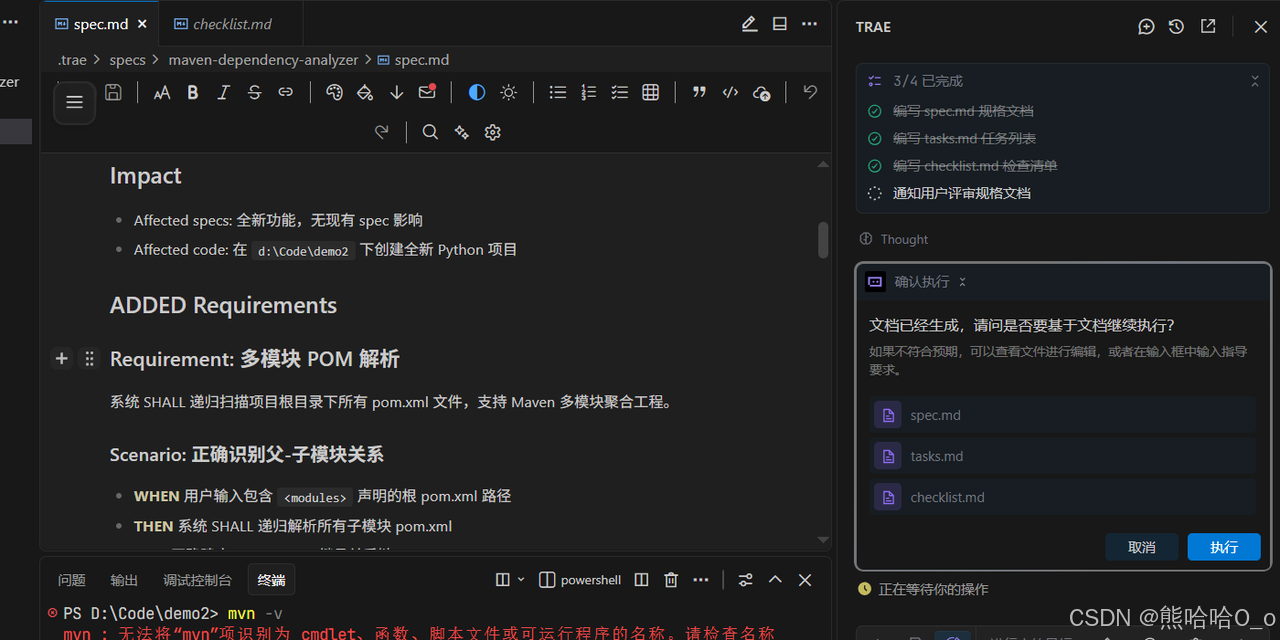The height and width of the screenshot is (640, 1280).
Task: Apply strikethrough formatting
Action: pos(254,92)
